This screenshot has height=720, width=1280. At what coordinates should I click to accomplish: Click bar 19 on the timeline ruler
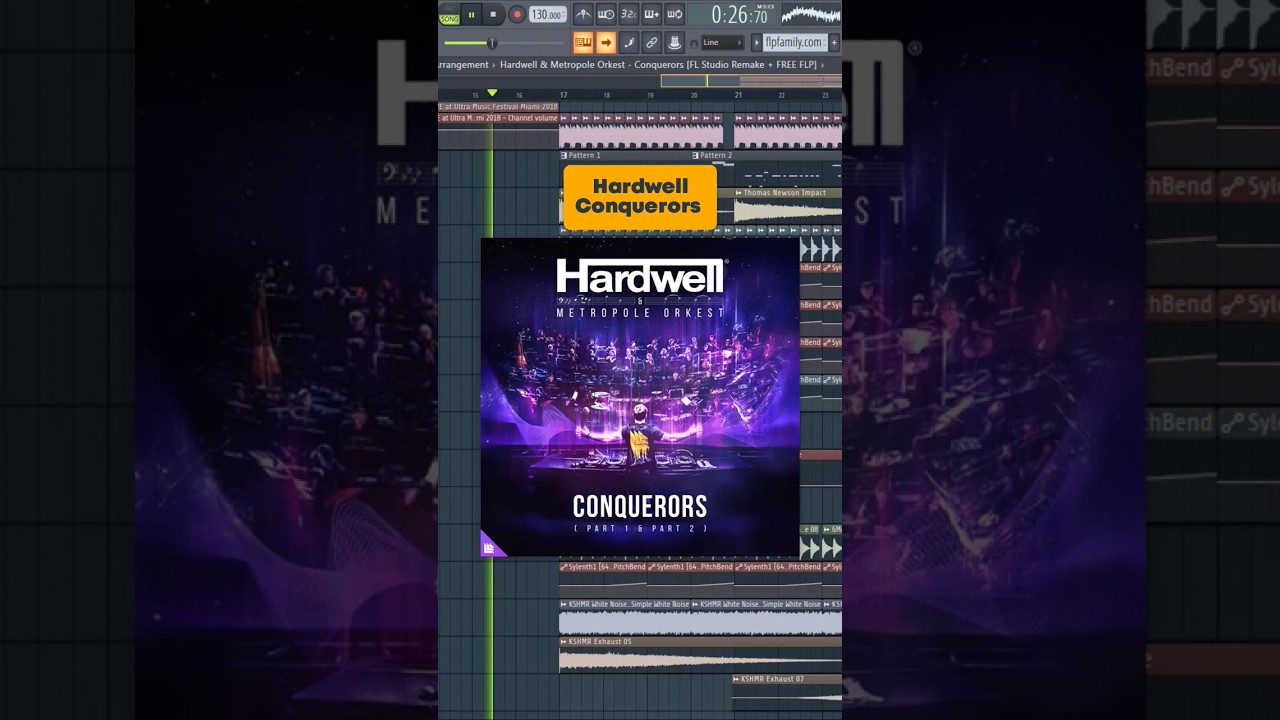[x=651, y=95]
